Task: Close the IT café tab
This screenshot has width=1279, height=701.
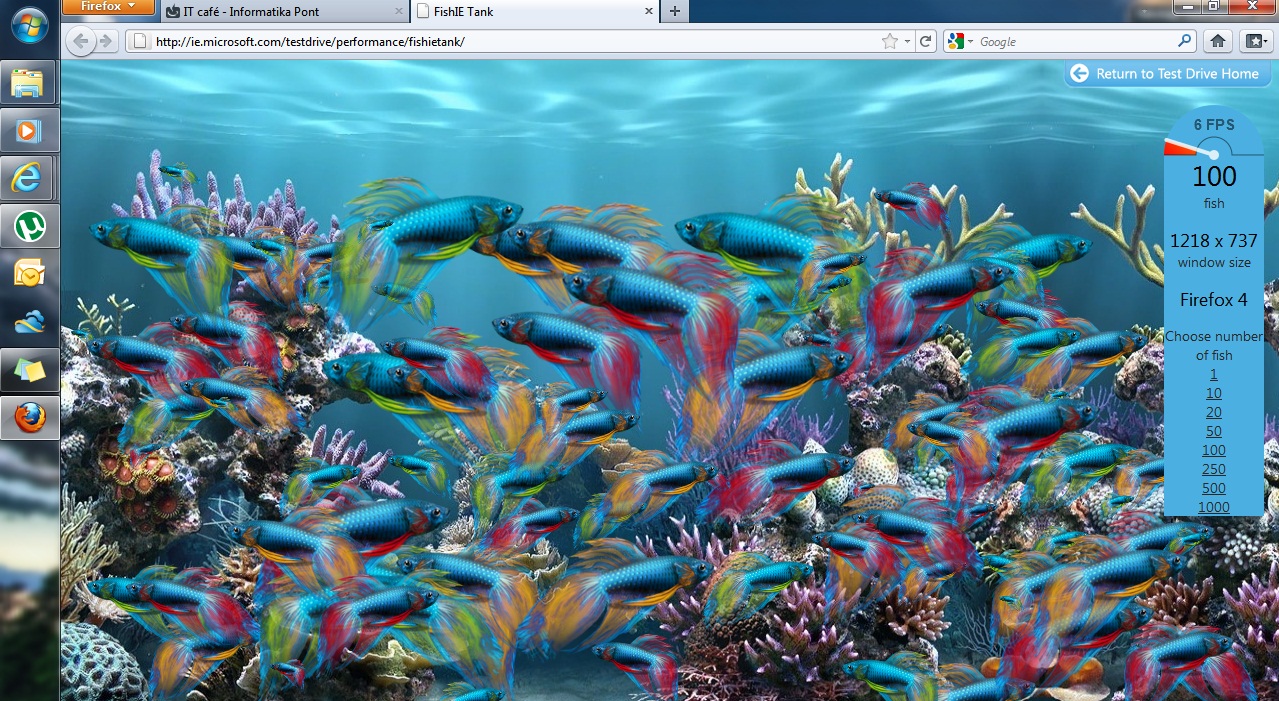Action: click(399, 11)
